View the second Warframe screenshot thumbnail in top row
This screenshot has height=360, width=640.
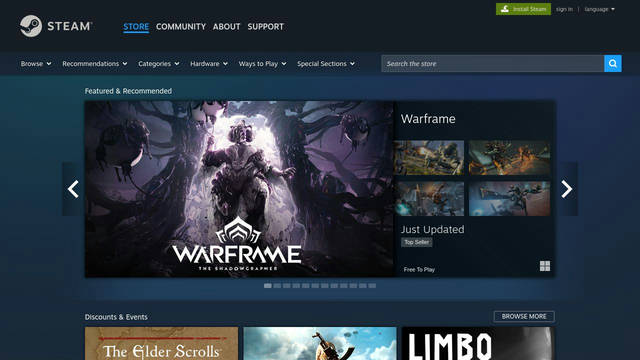(x=509, y=158)
